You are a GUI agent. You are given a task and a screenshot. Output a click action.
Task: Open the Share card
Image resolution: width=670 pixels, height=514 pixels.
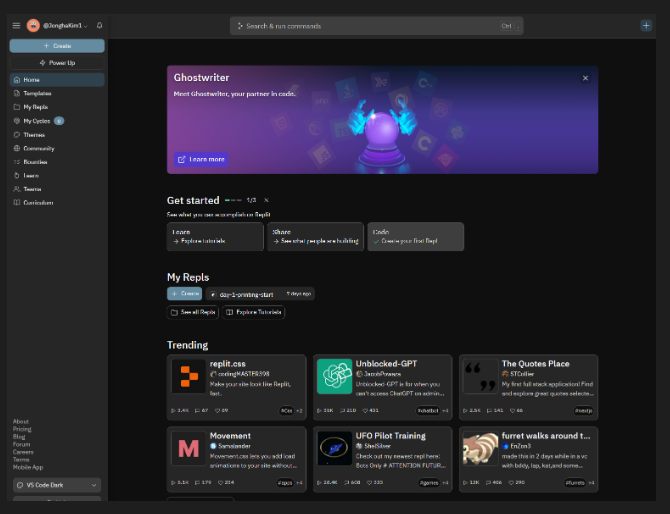(x=315, y=236)
